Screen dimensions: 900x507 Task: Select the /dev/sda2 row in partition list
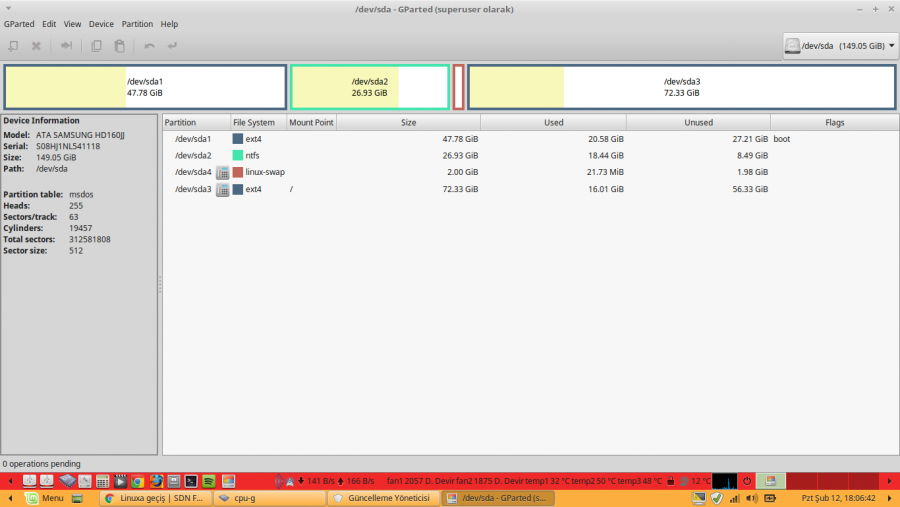tap(530, 156)
